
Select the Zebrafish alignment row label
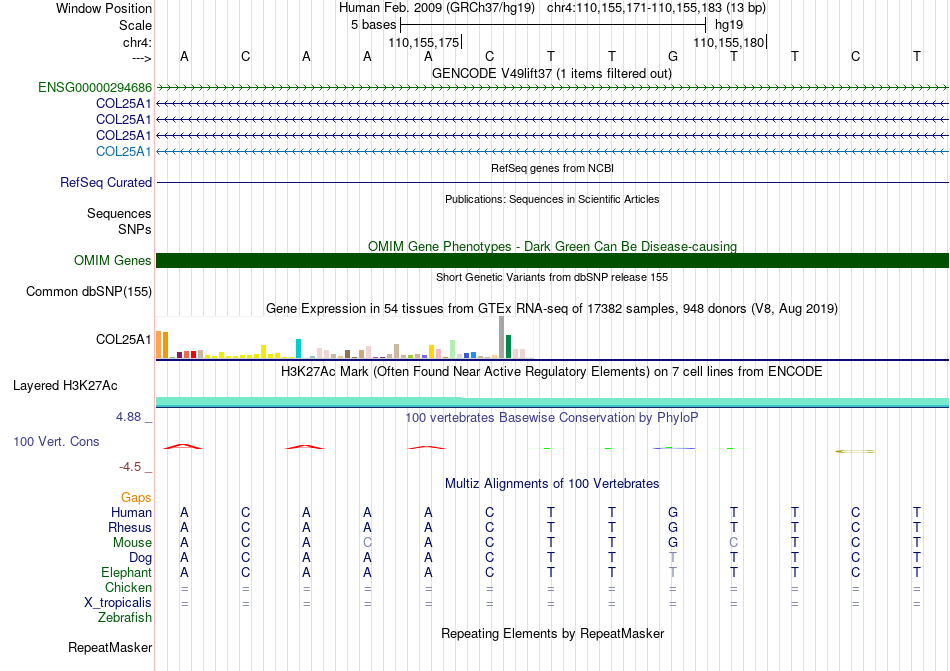tap(125, 618)
